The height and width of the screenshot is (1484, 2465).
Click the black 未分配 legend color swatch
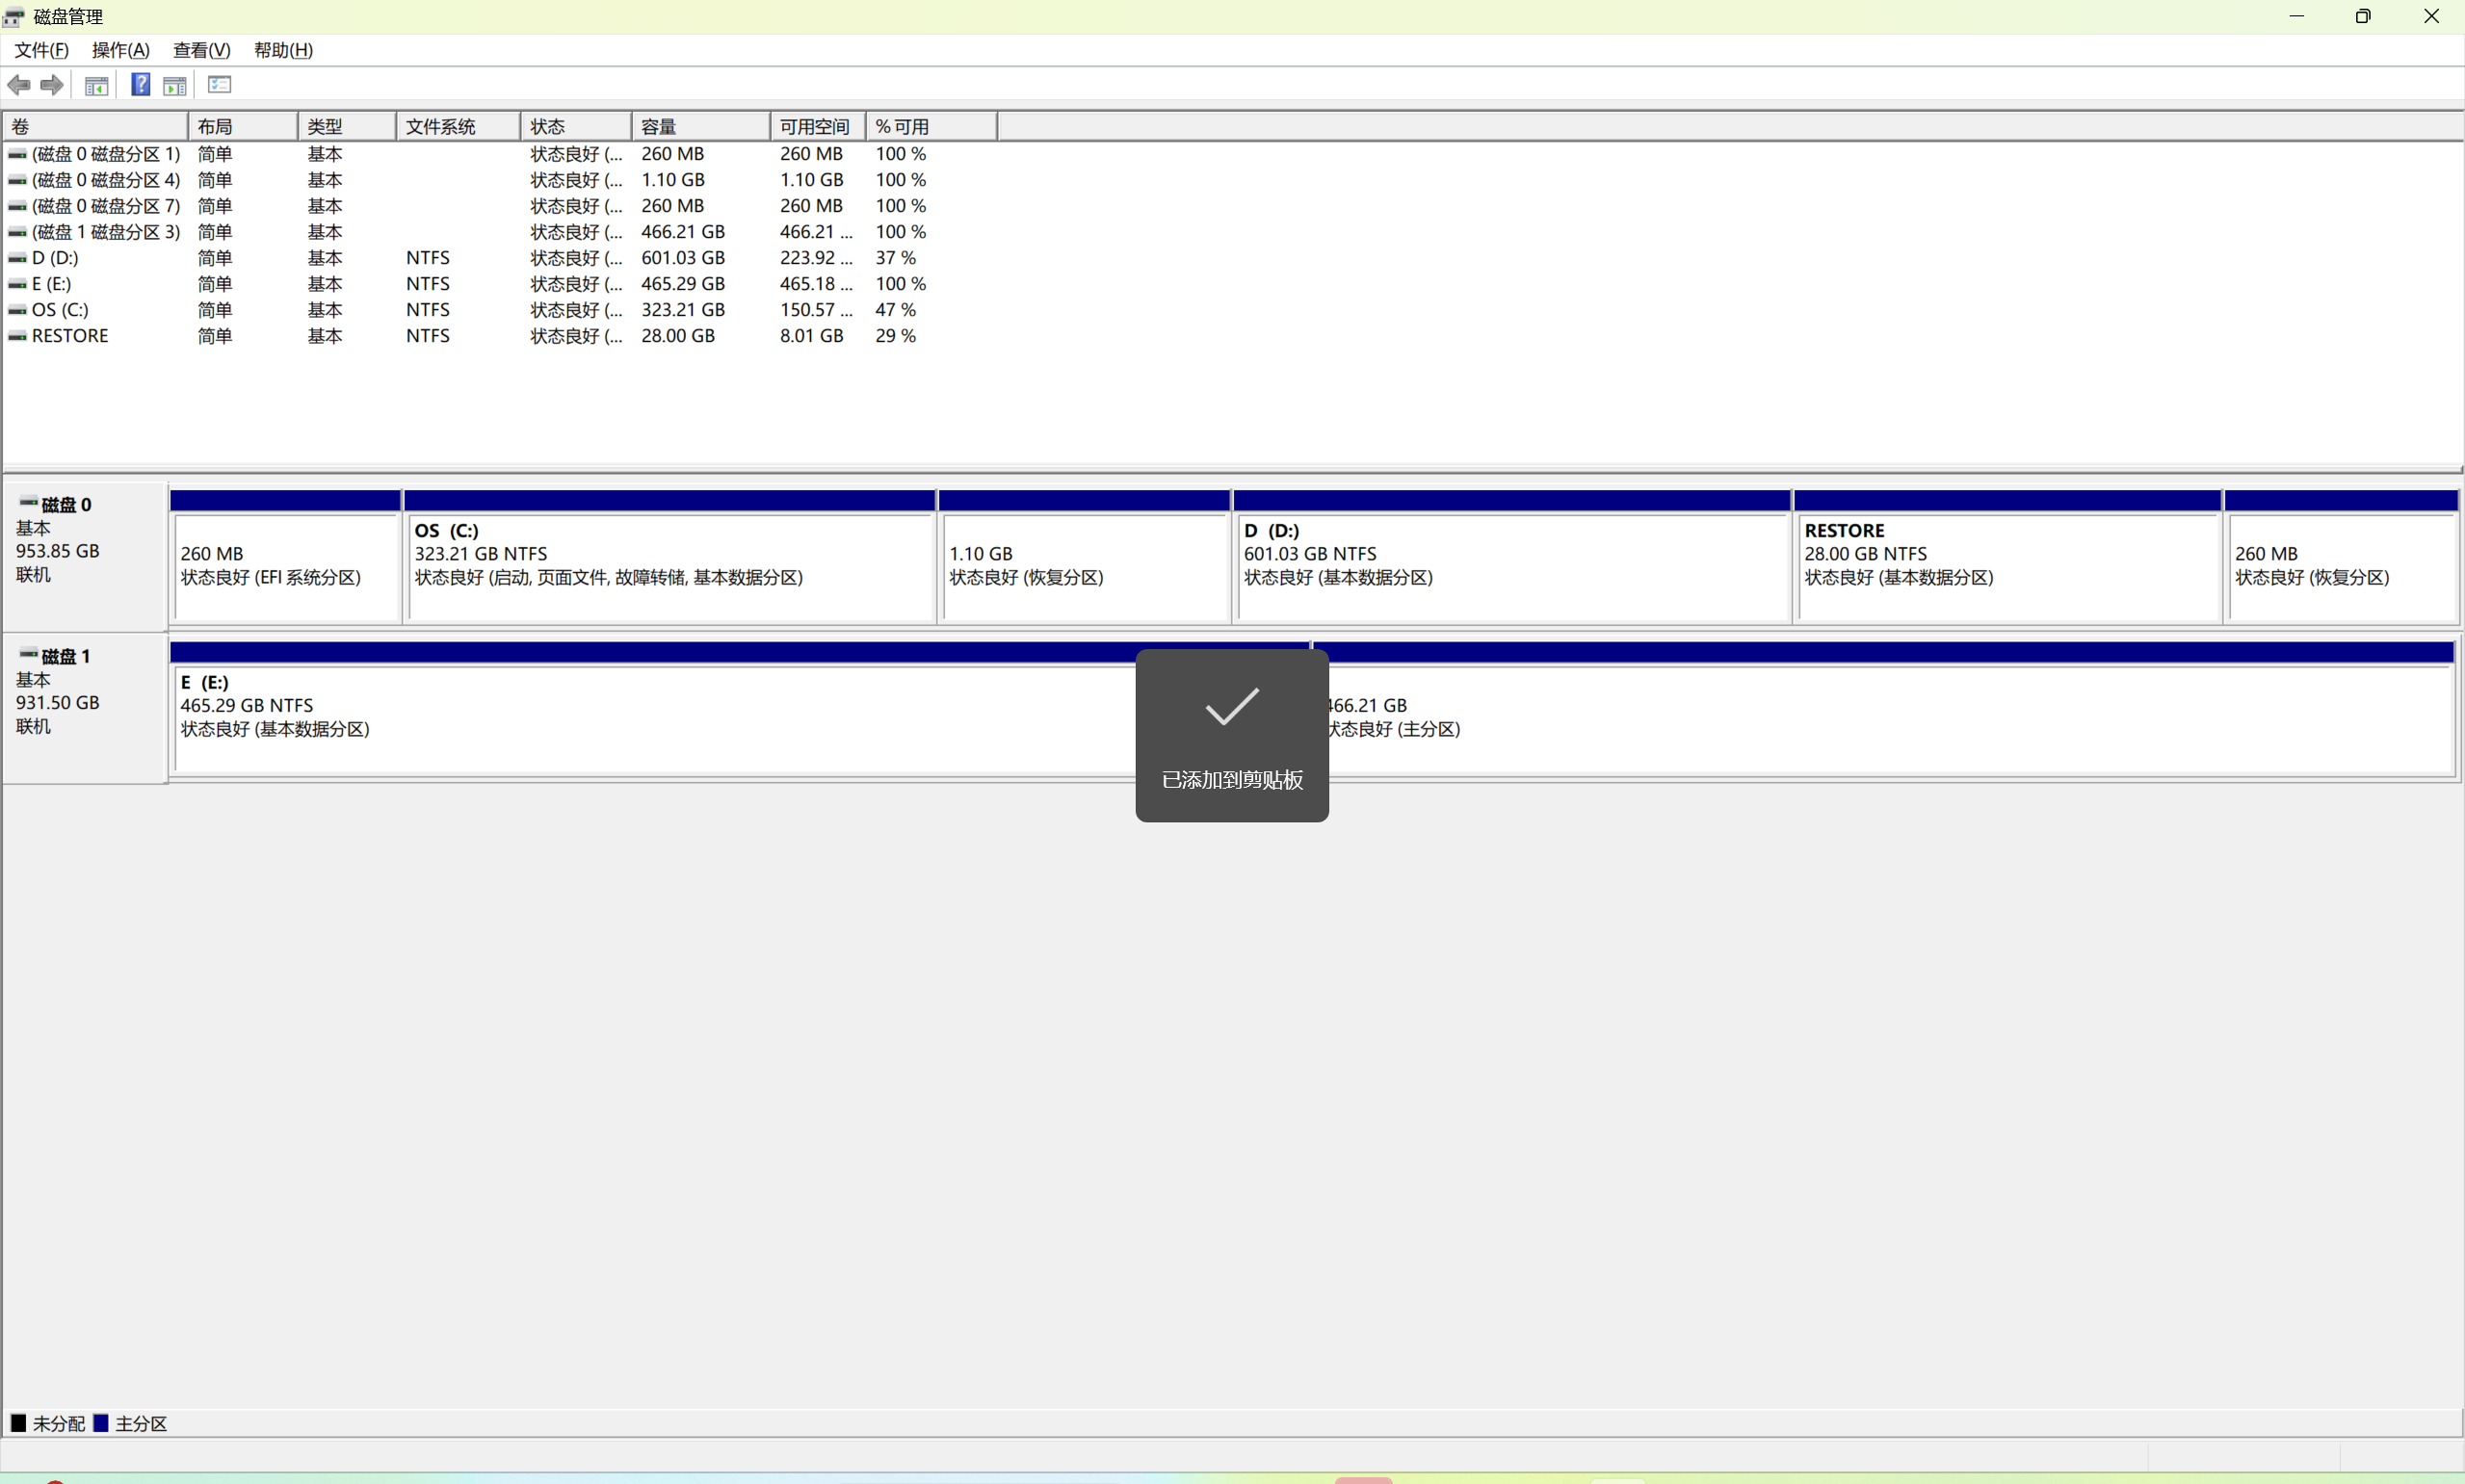[x=18, y=1423]
